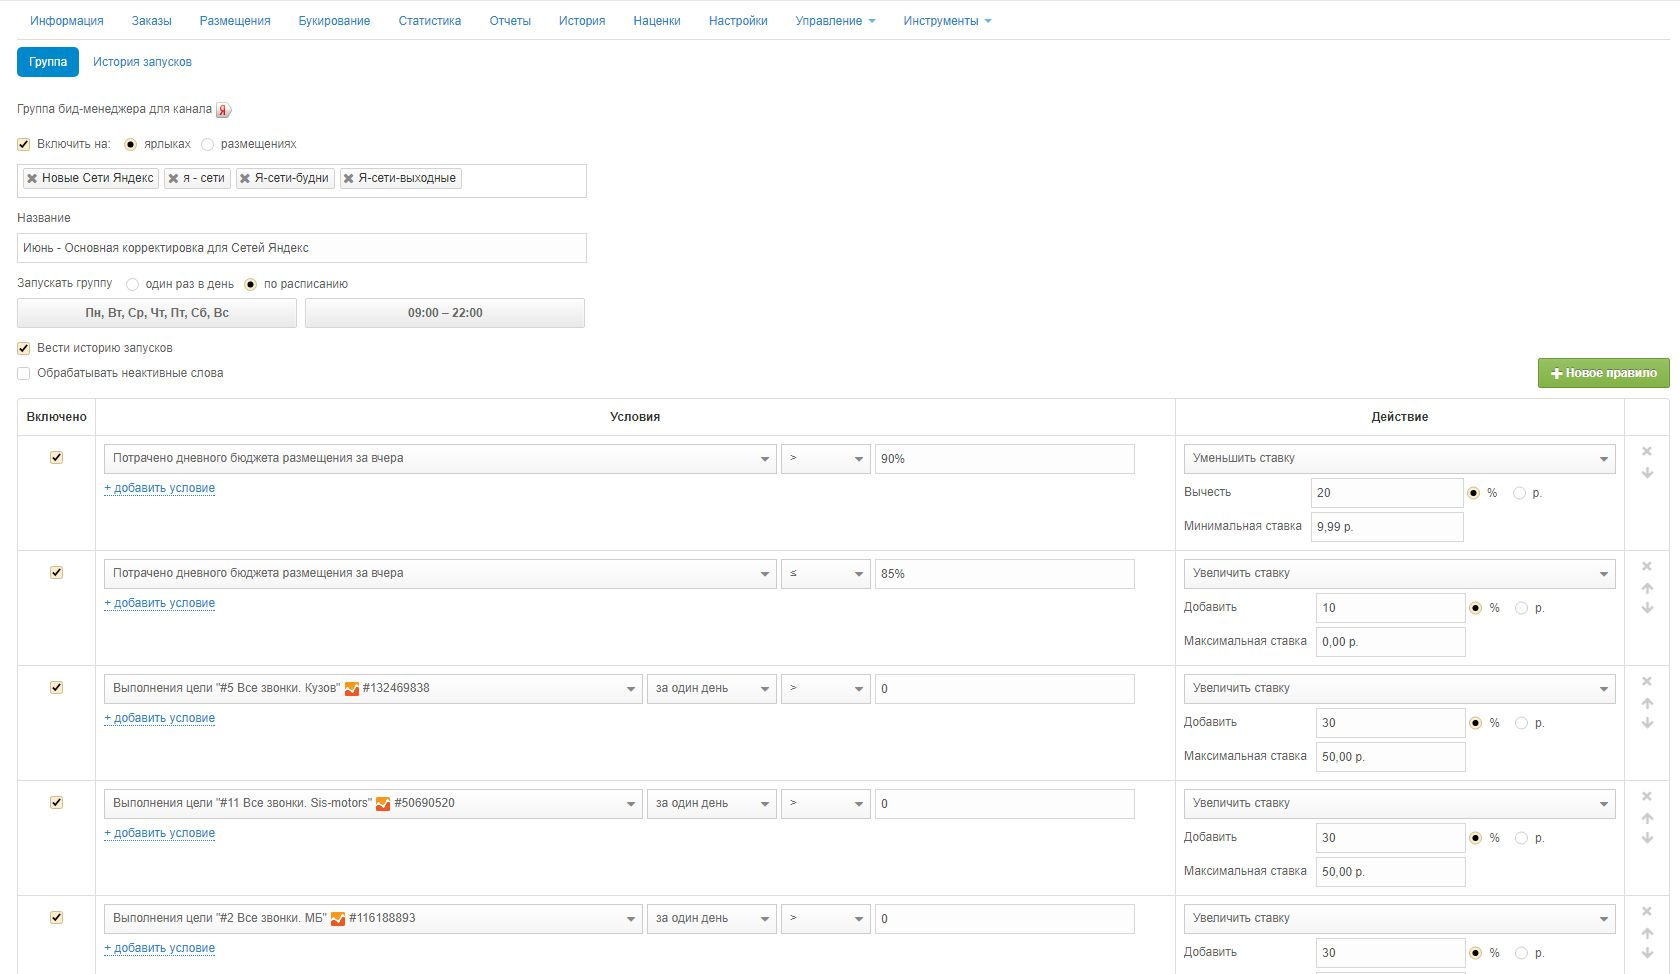Screen dimensions: 1680x974
Task: Click the Yandex channel icon
Action: coord(223,110)
